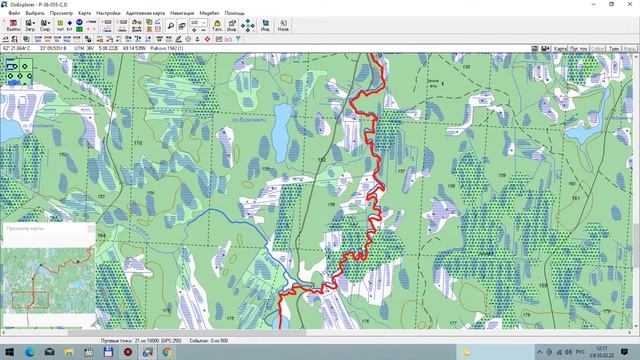Click the Инф. info toolbar icon

coord(231,25)
